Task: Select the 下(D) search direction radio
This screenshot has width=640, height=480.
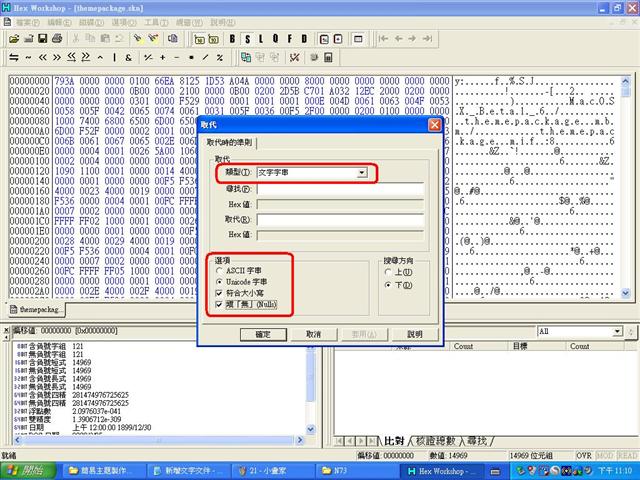Action: pos(398,285)
